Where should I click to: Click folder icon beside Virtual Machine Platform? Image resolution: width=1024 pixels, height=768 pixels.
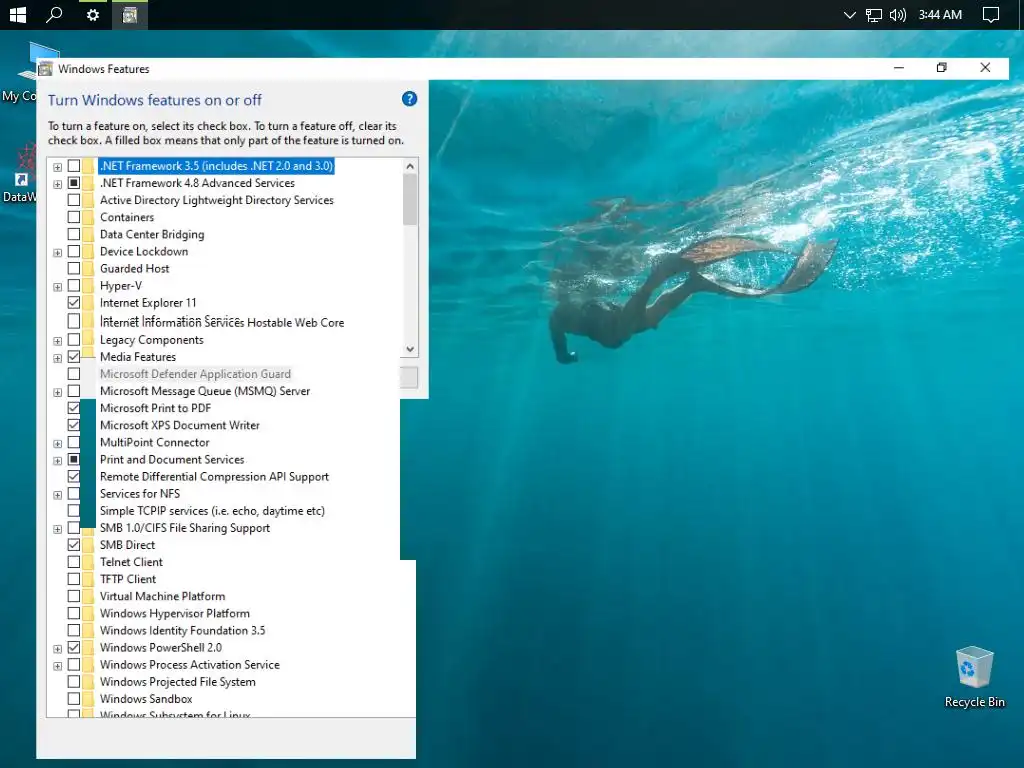point(89,596)
